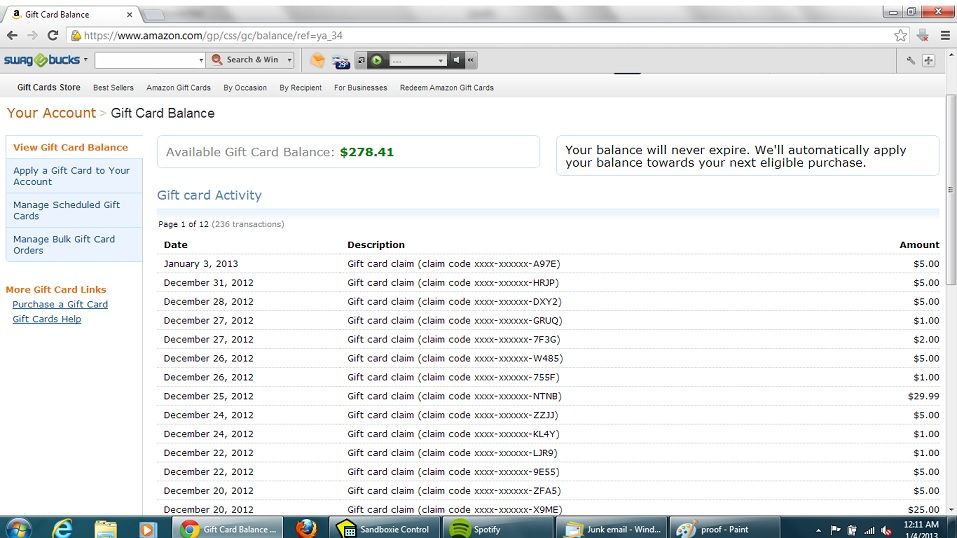The height and width of the screenshot is (538, 957).
Task: Open the Chrome menu icon
Action: [945, 35]
